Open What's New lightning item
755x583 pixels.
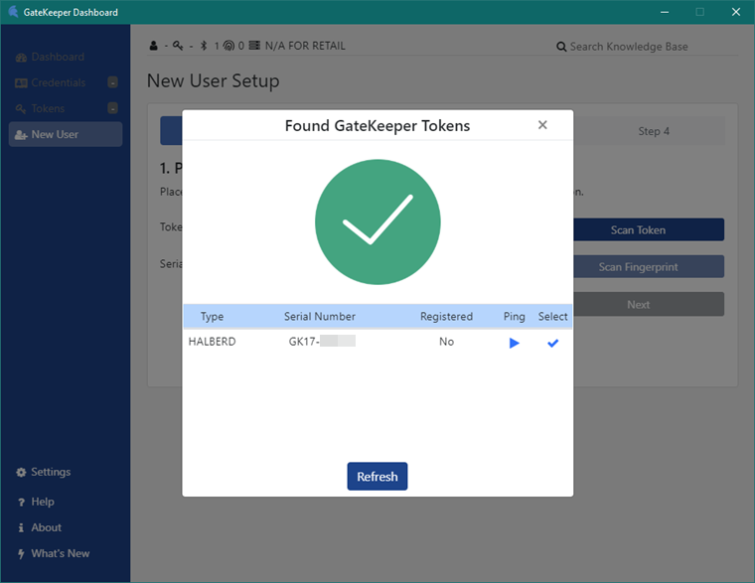[x=53, y=554]
